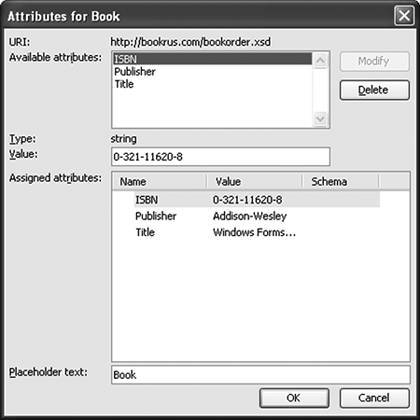Click the Windows Forms value cell
The height and width of the screenshot is (420, 420).
tap(254, 232)
